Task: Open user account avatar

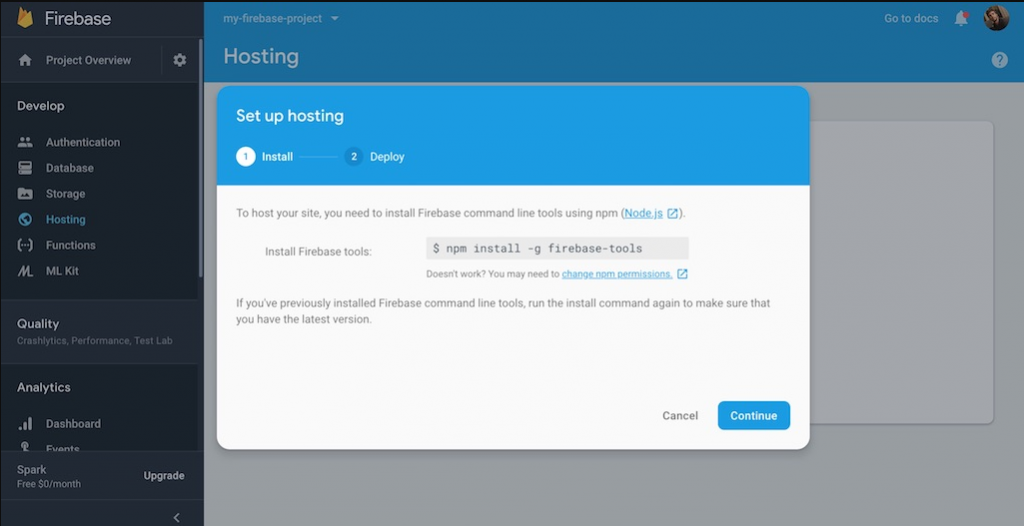Action: pyautogui.click(x=996, y=18)
